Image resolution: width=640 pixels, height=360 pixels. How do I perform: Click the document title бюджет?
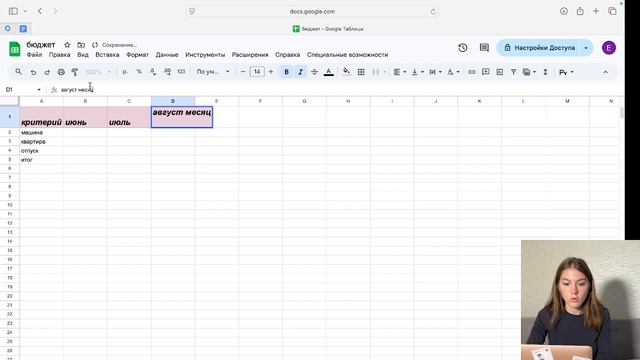point(41,44)
